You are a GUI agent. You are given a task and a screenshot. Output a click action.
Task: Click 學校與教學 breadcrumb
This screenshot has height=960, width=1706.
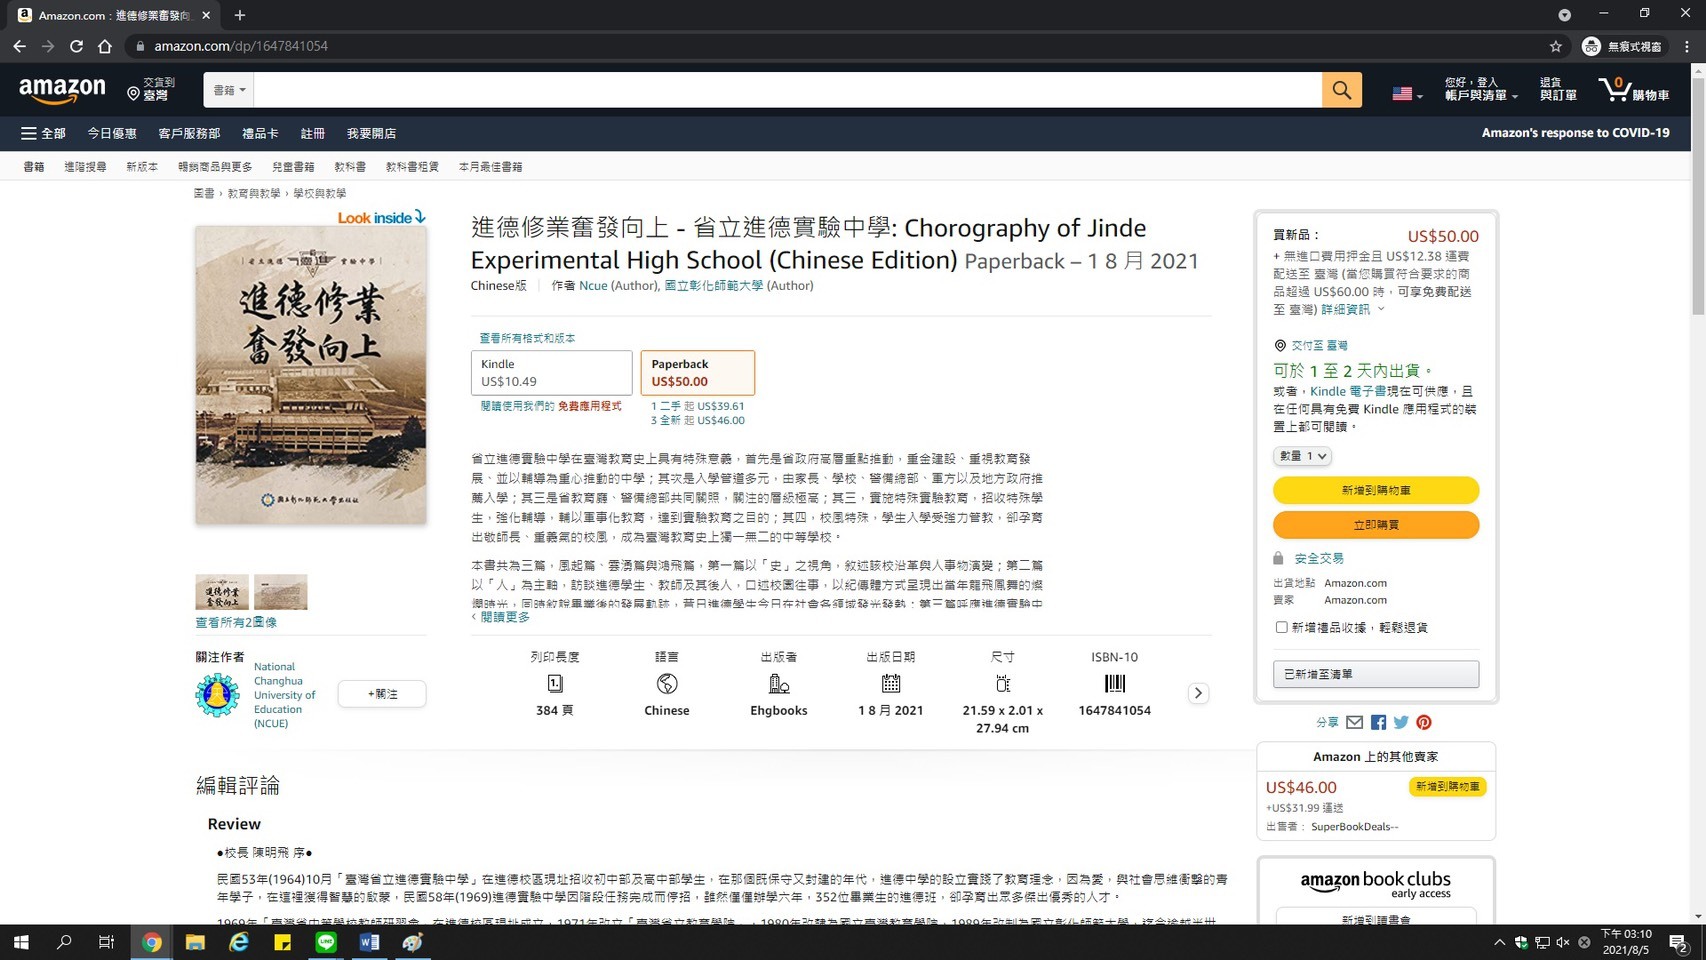(320, 193)
